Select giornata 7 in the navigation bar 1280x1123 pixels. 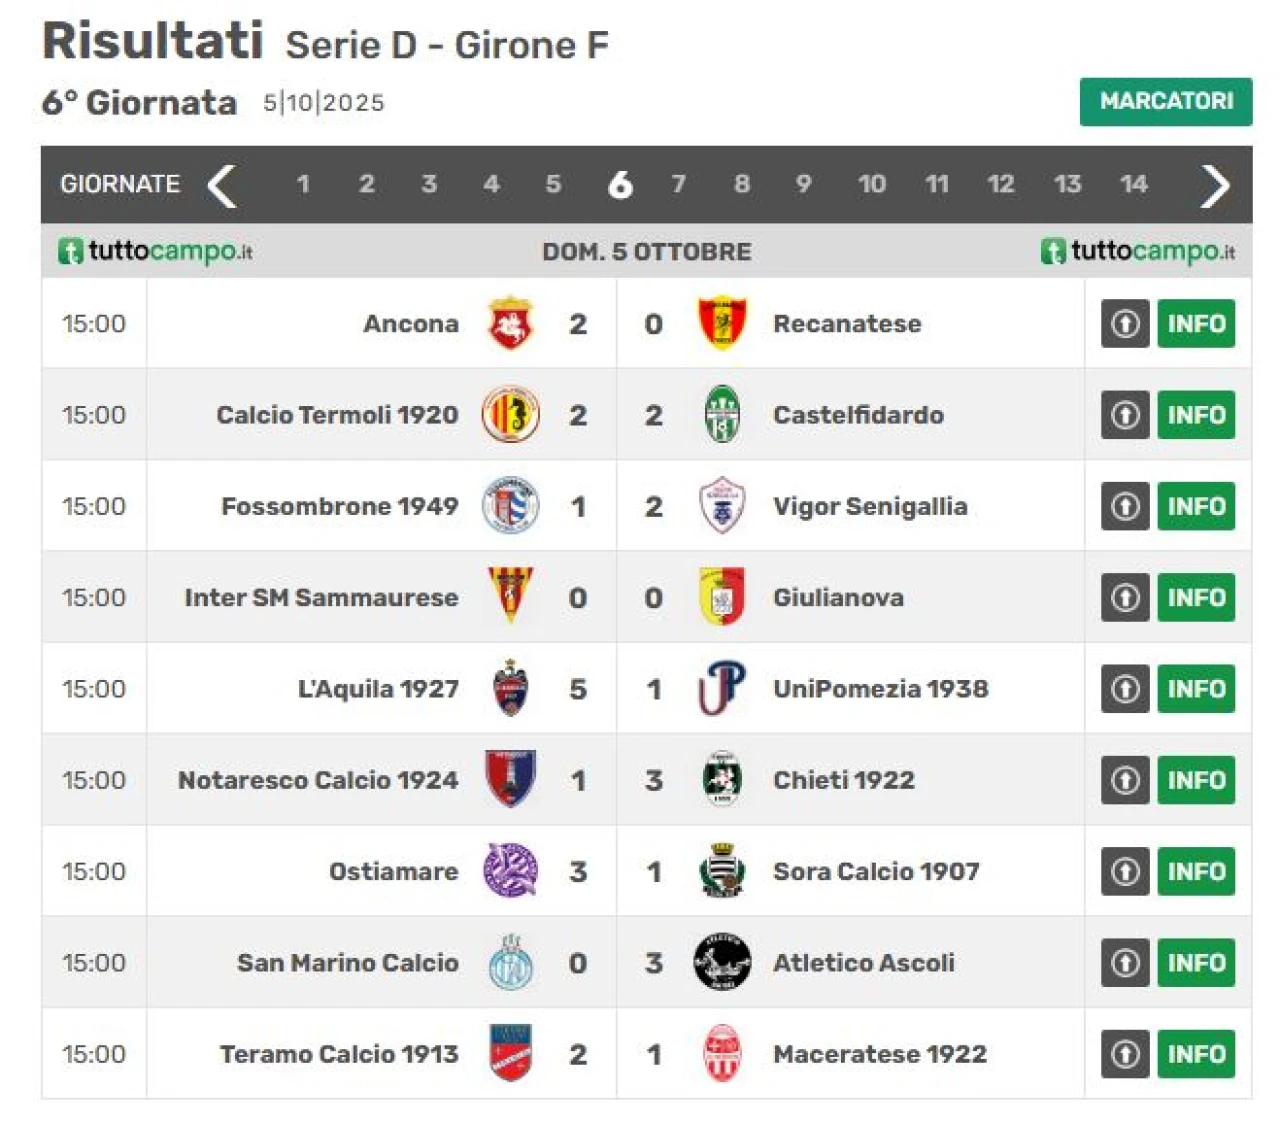tap(679, 184)
